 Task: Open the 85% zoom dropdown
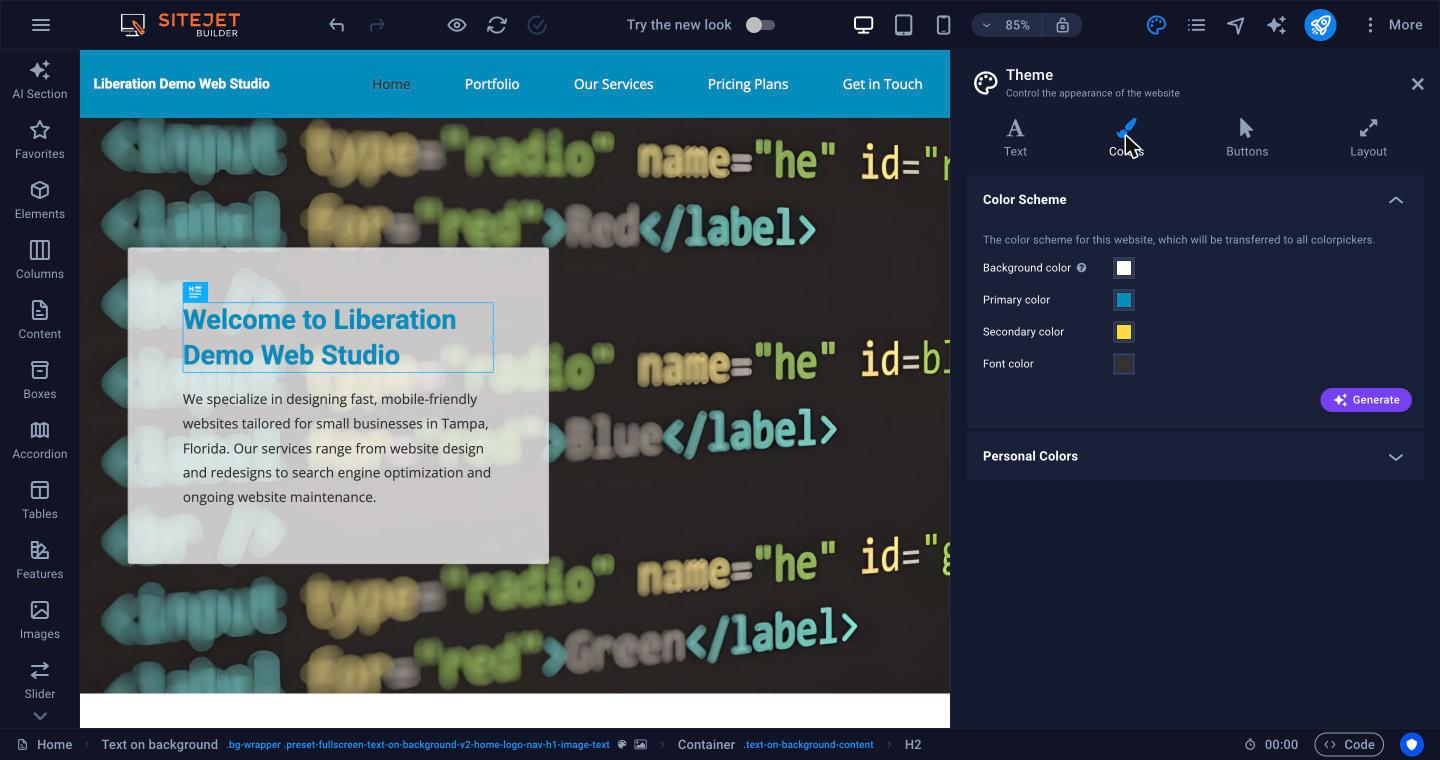[x=1007, y=25]
